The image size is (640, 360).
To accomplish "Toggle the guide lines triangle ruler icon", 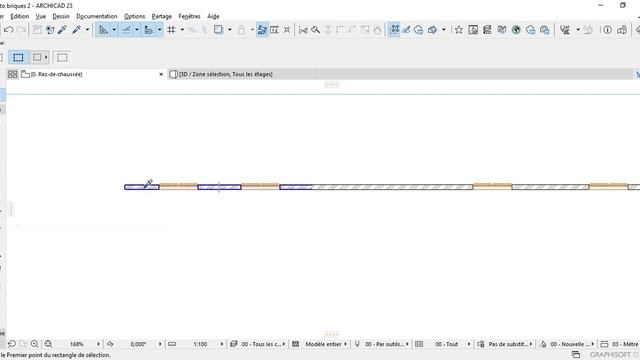I will pyautogui.click(x=104, y=30).
